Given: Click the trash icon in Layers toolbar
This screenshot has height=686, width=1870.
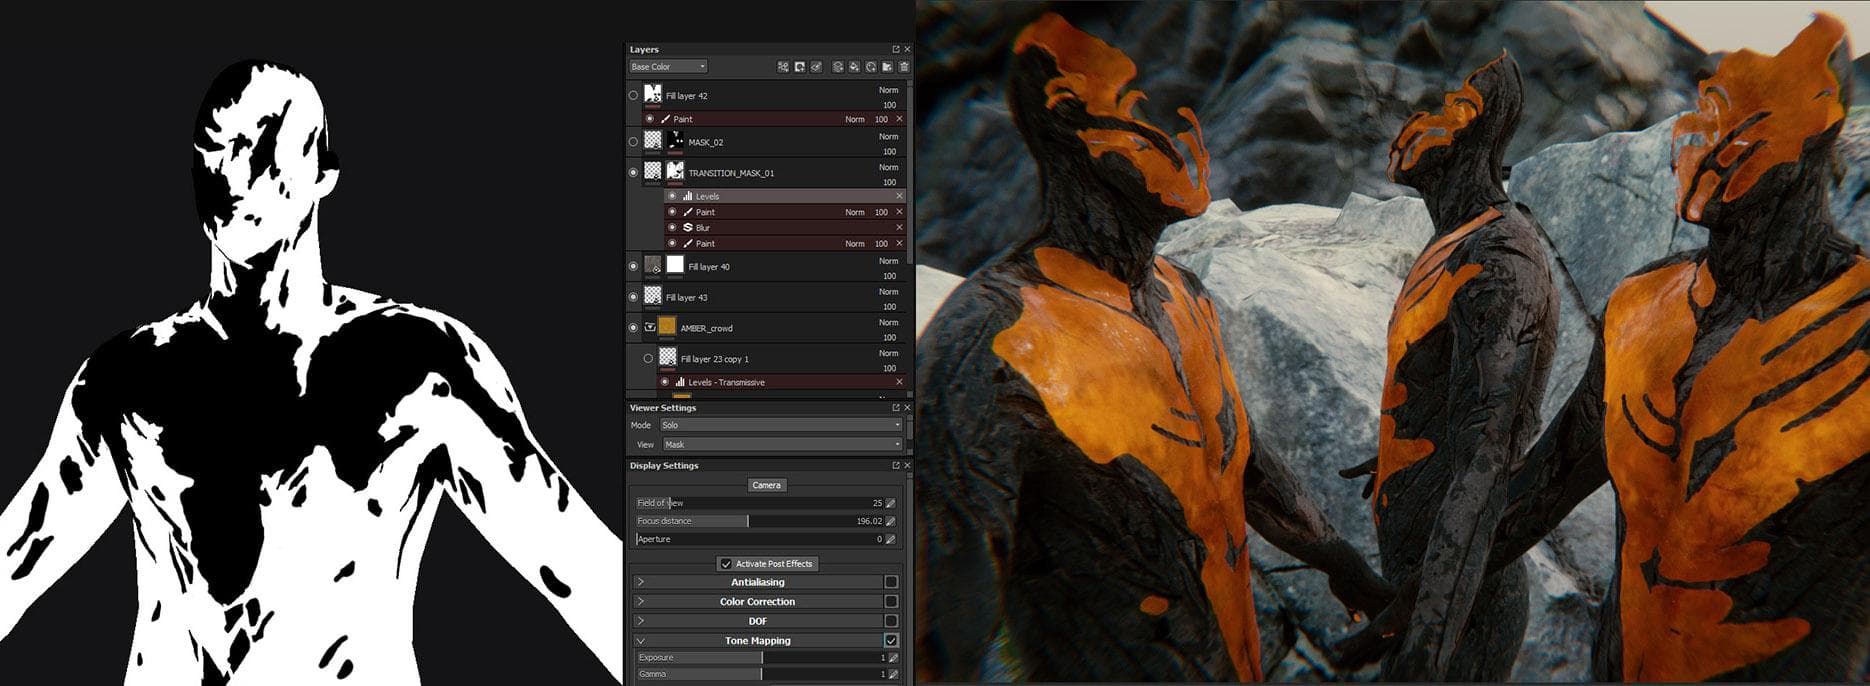Looking at the screenshot, I should [904, 67].
